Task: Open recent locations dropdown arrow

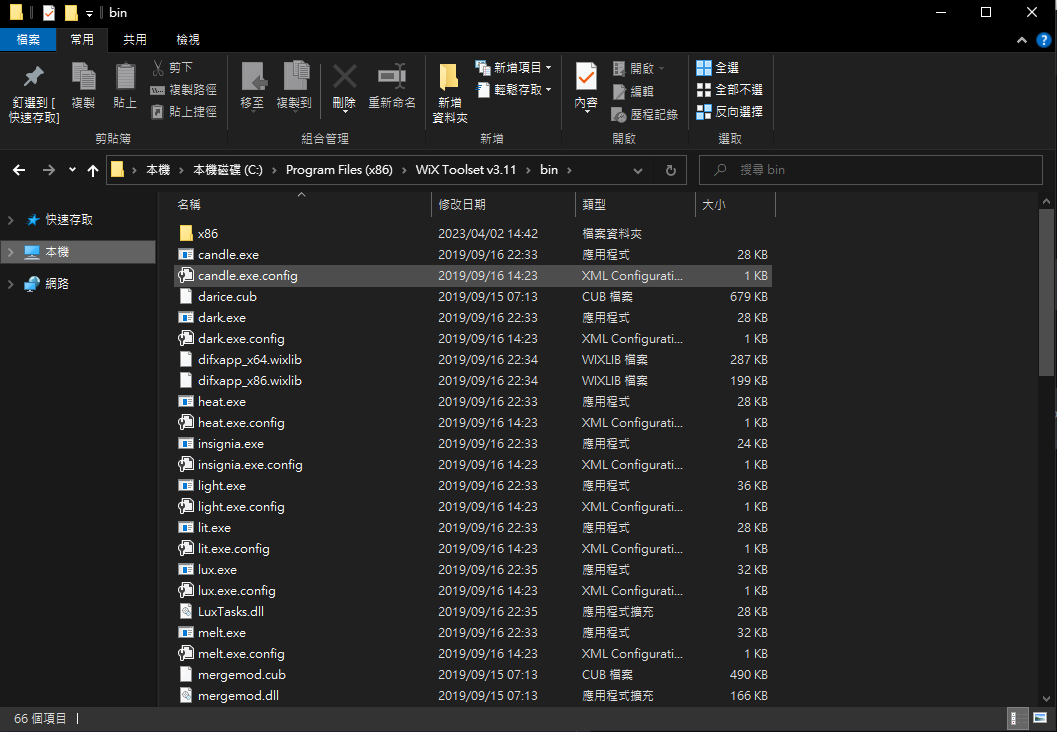Action: point(72,170)
